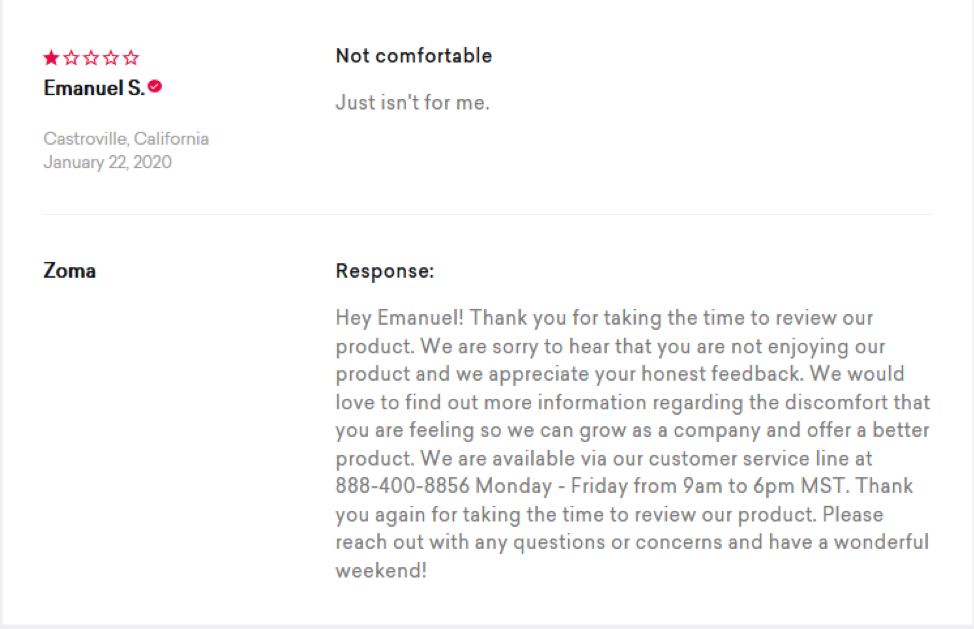Viewport: 974px width, 629px height.
Task: Click the fifth empty rating star
Action: (131, 58)
